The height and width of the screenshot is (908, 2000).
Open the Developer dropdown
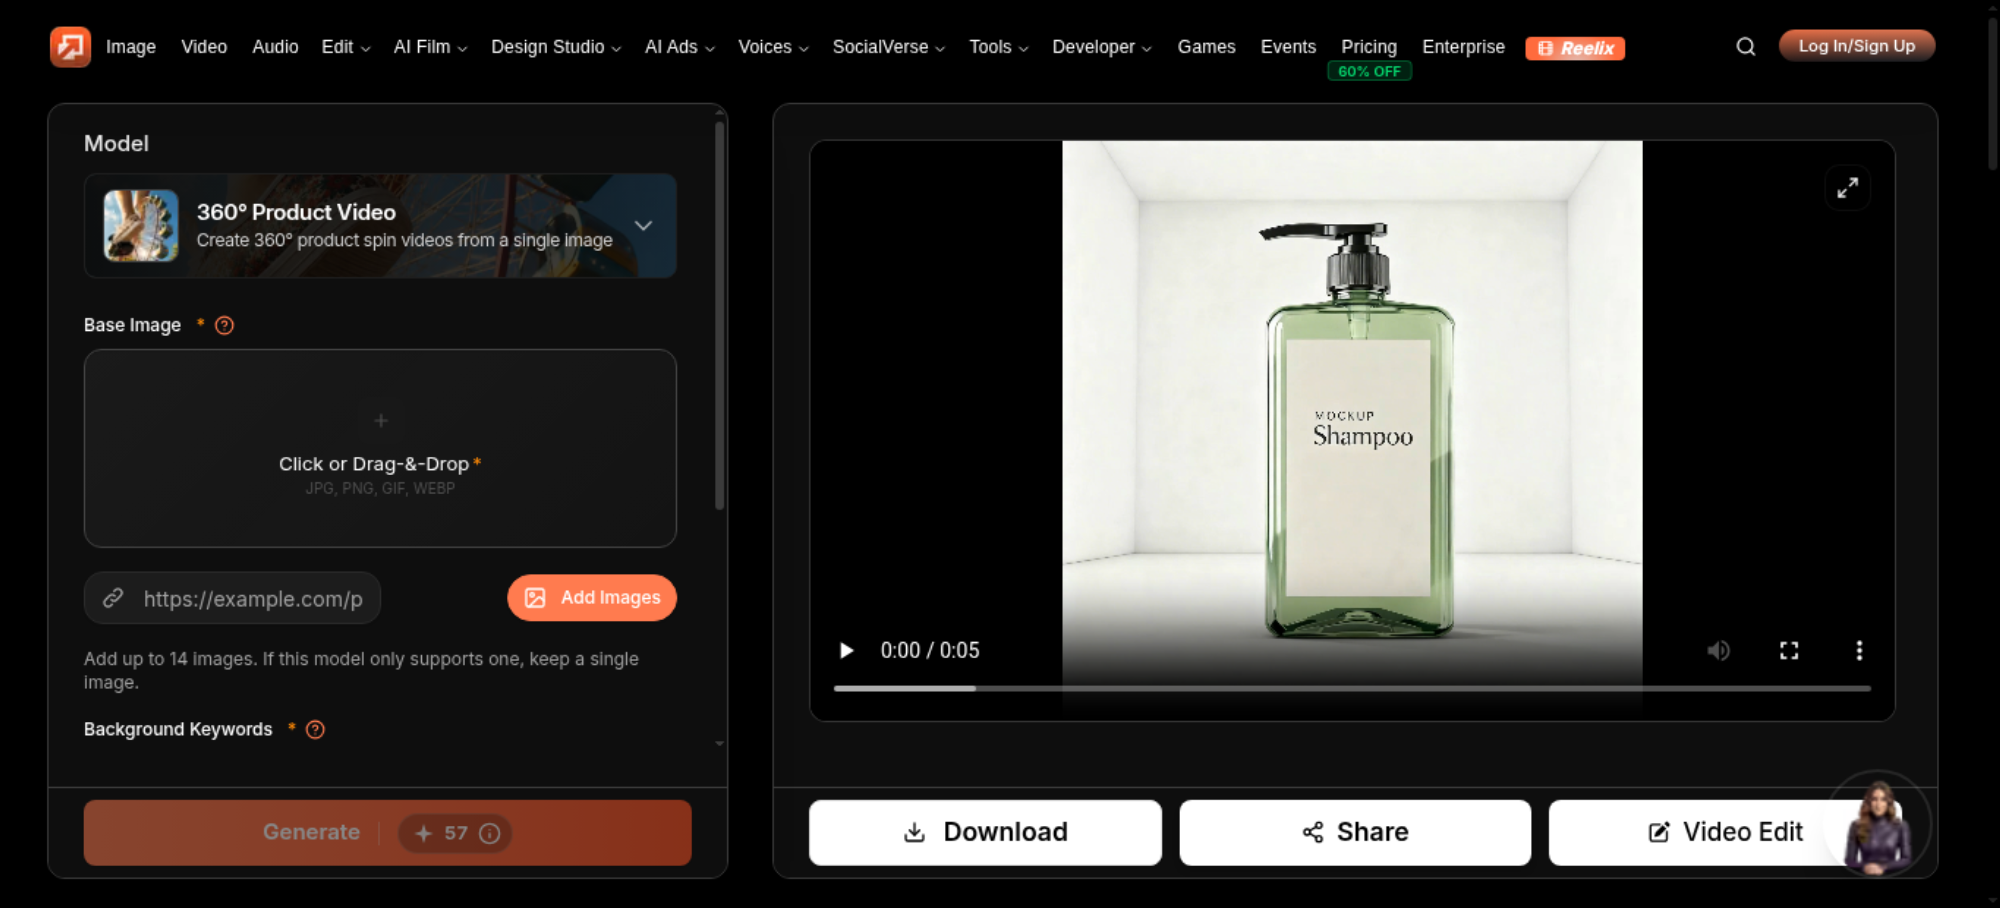point(1101,47)
